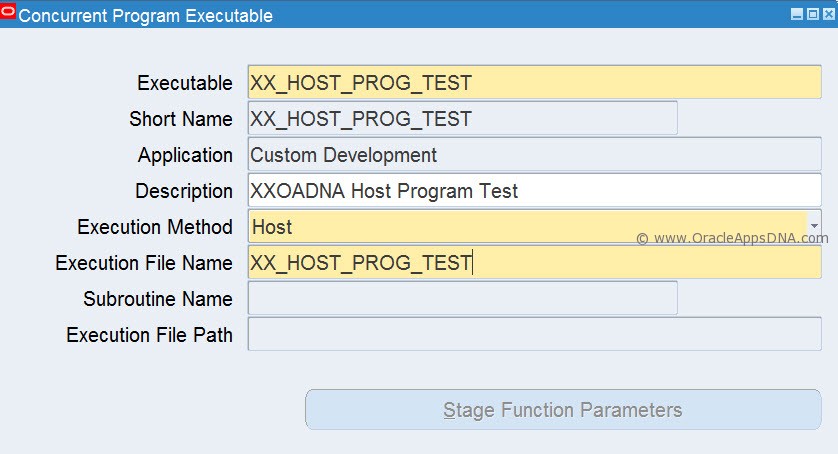Viewport: 838px width, 454px height.
Task: Click the Execution File Path label
Action: (150, 335)
